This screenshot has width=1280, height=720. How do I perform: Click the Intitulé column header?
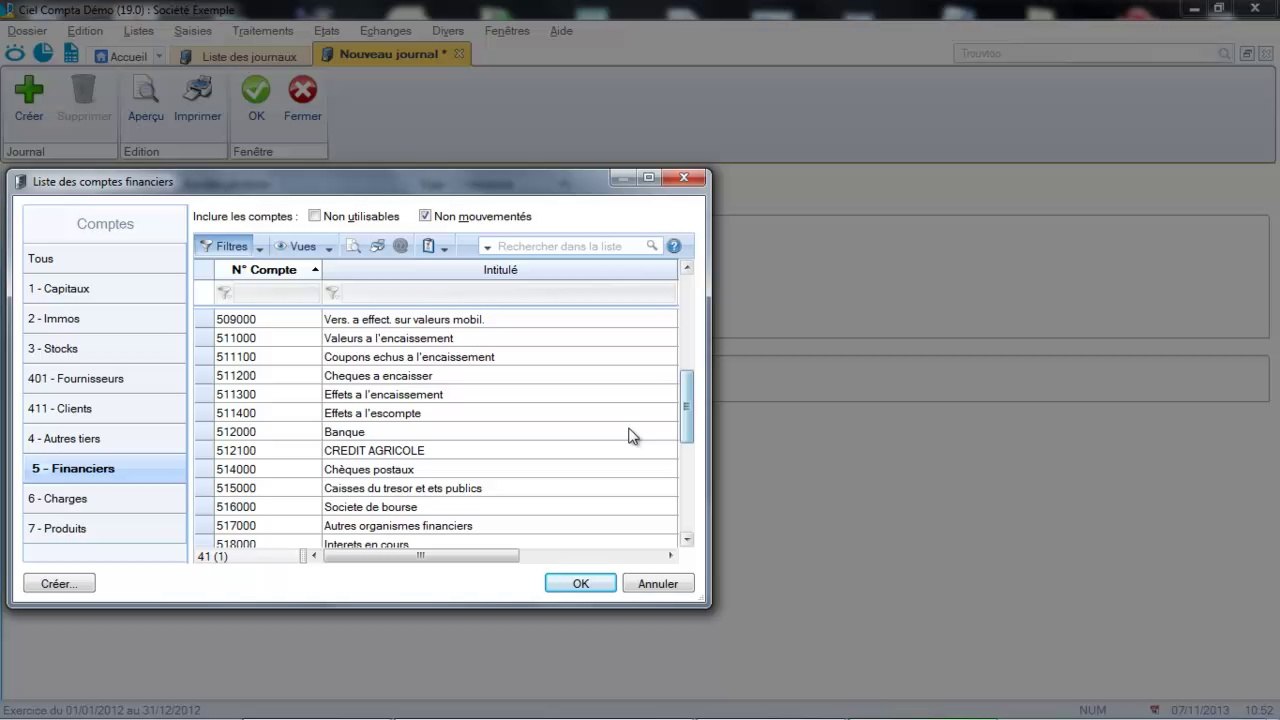500,270
